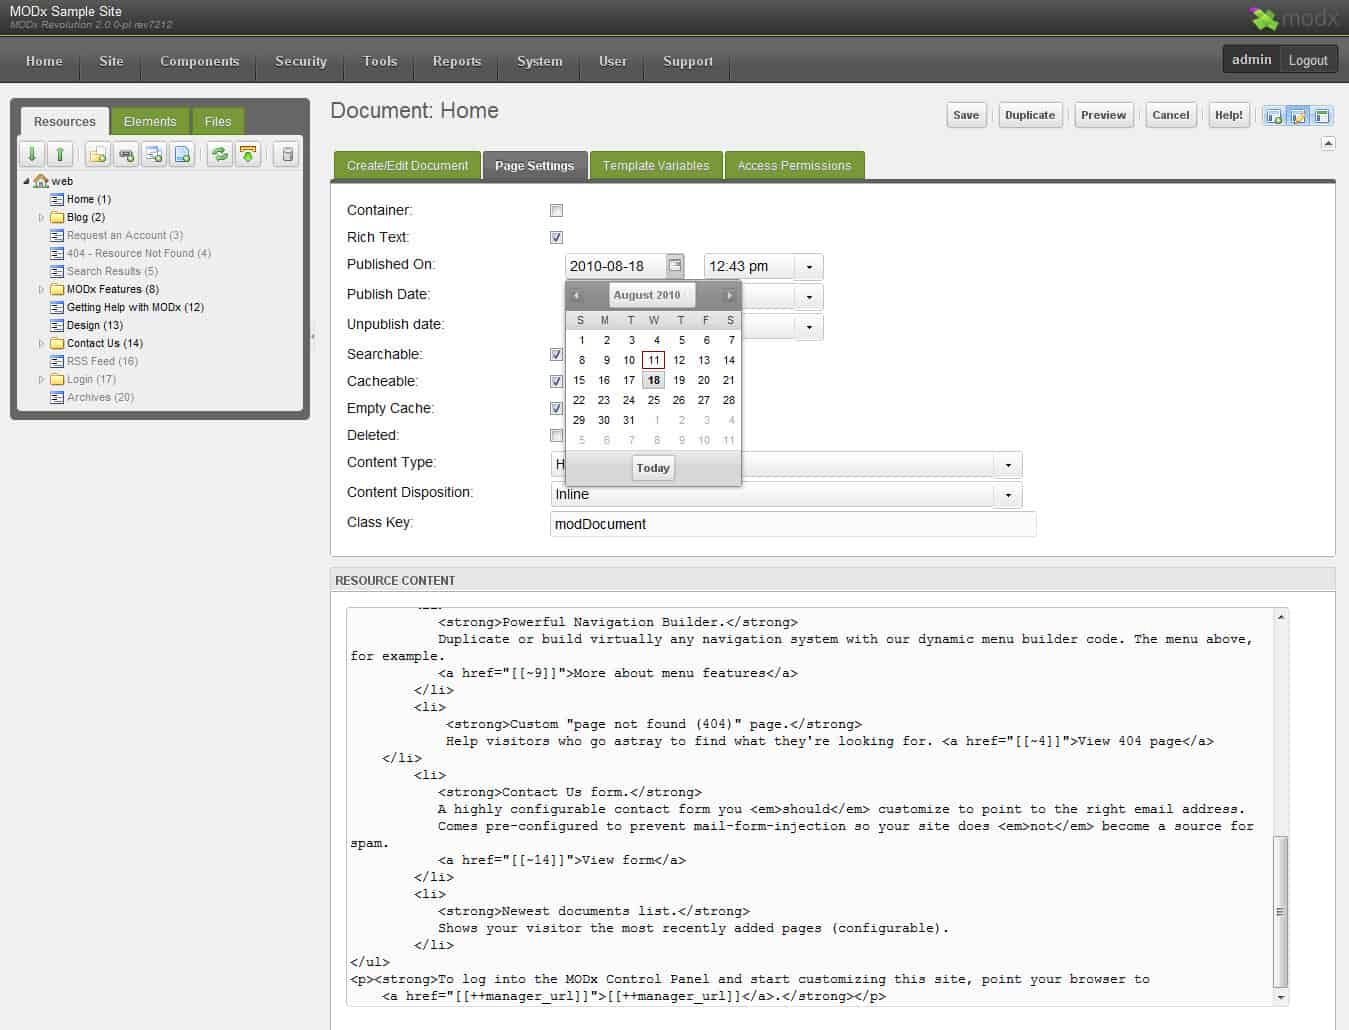Click the Class Key input field
This screenshot has height=1030, width=1349.
792,524
